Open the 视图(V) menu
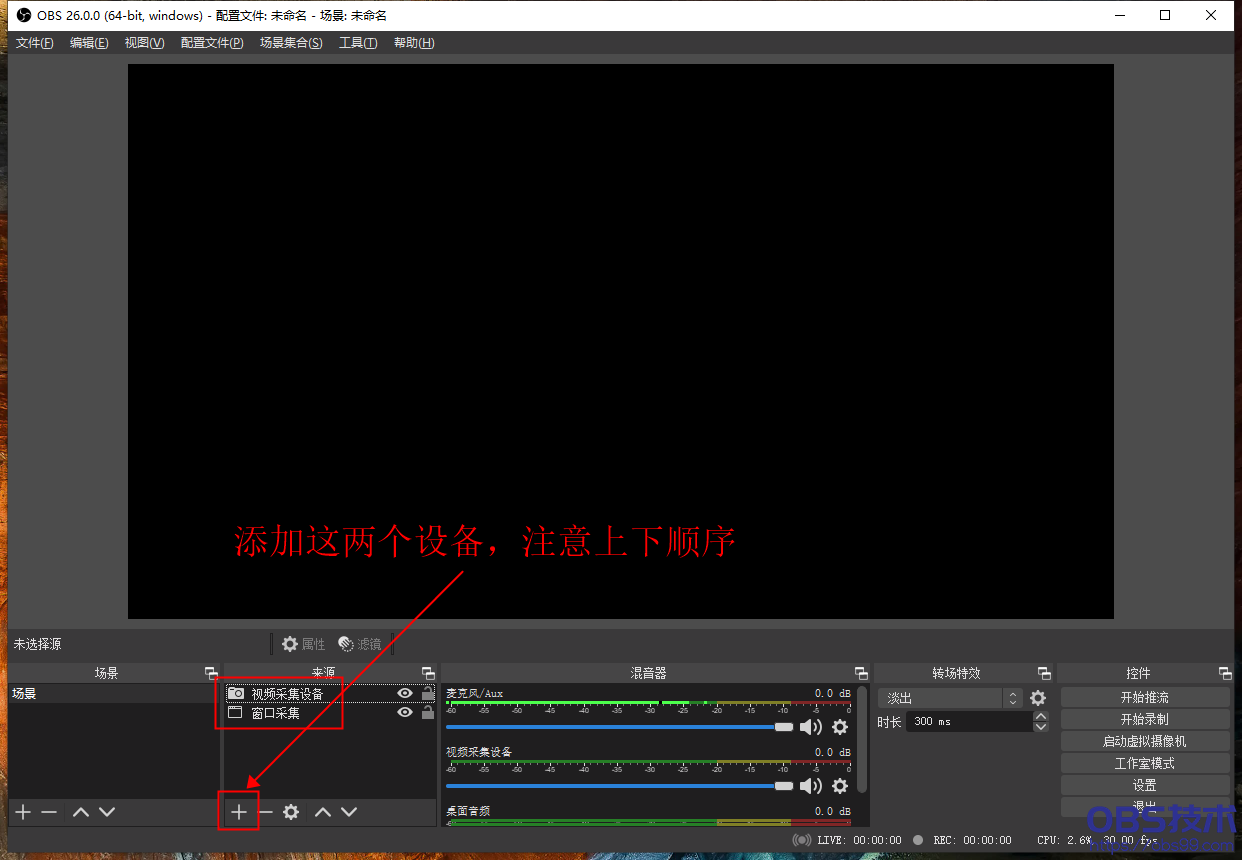Image resolution: width=1242 pixels, height=860 pixels. (x=144, y=43)
